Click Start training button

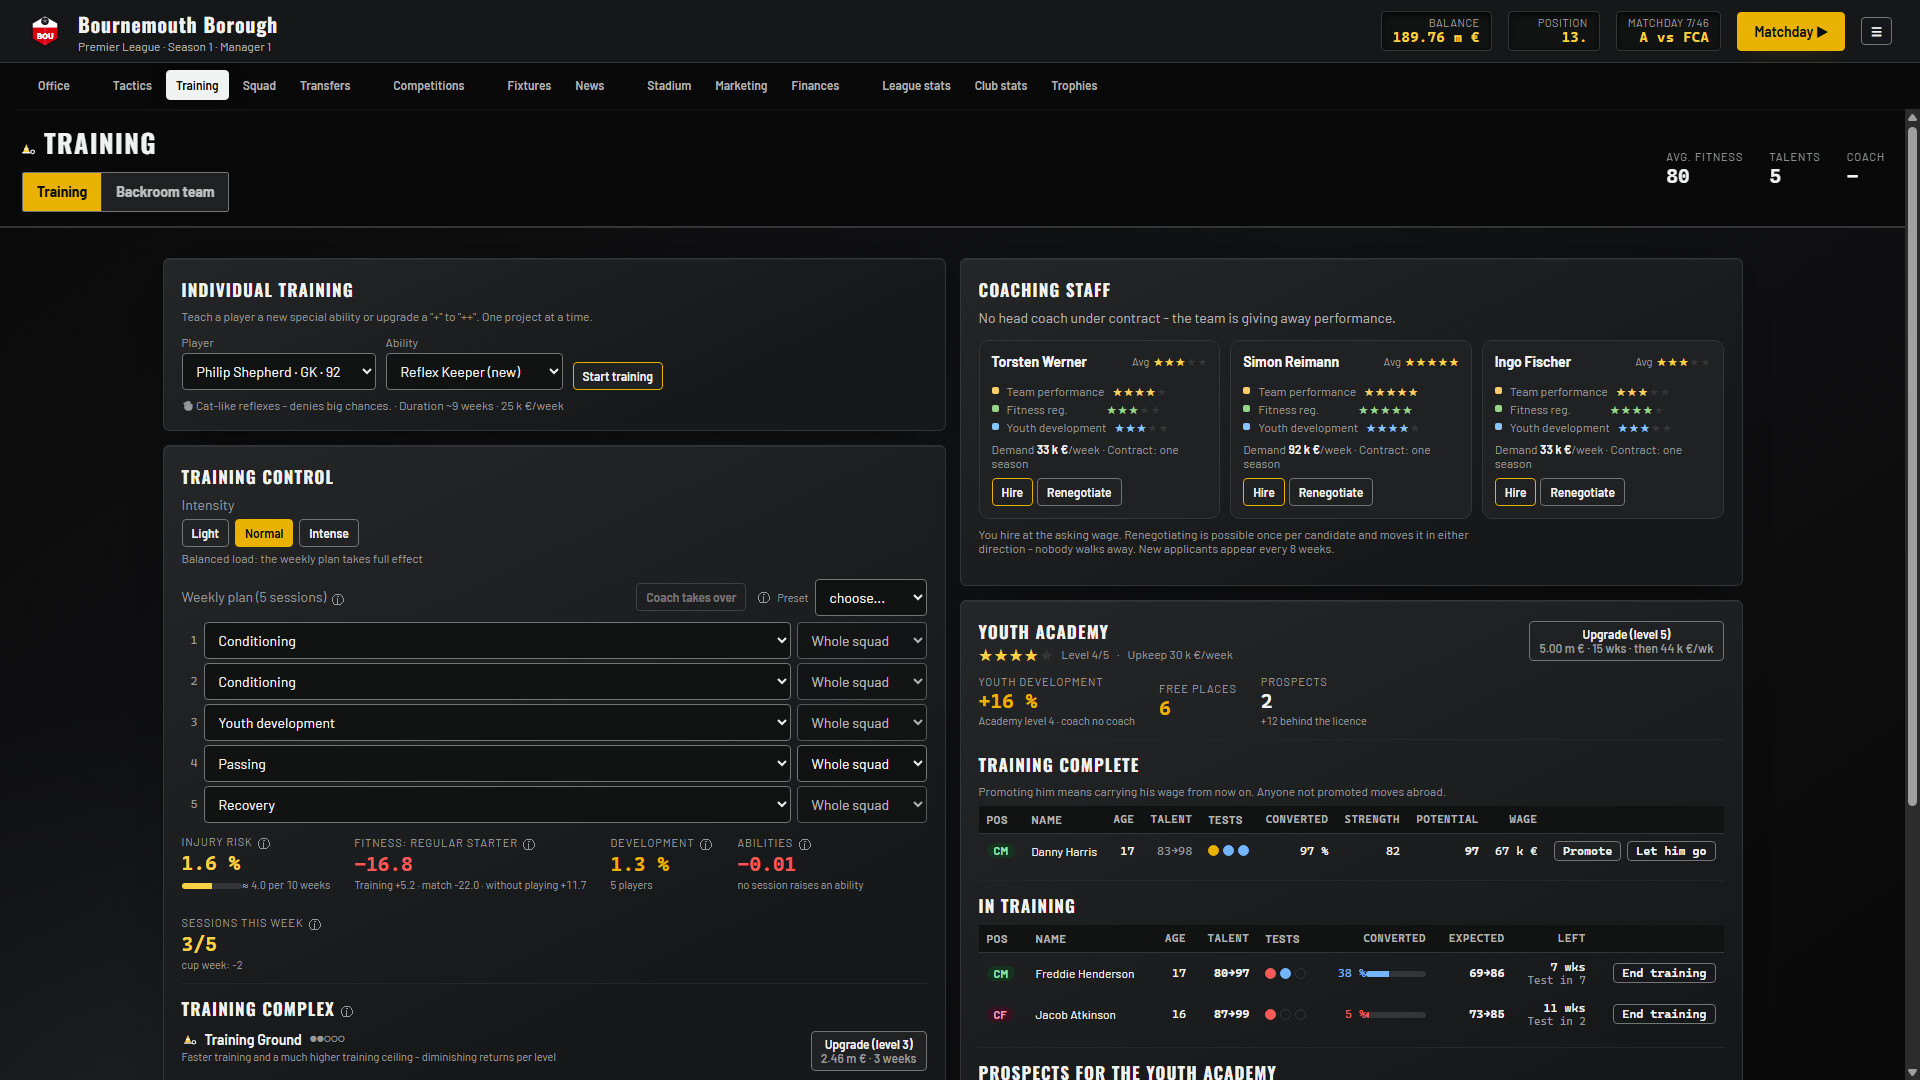click(617, 377)
